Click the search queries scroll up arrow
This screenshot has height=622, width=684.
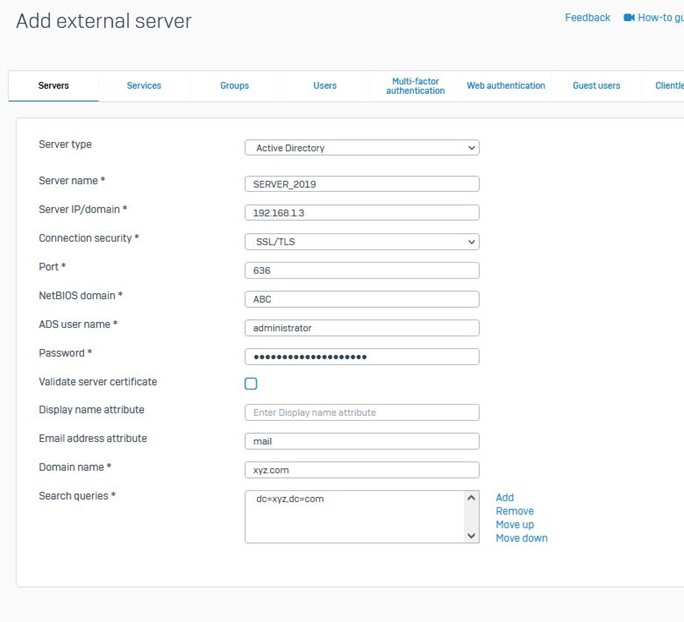pos(472,498)
